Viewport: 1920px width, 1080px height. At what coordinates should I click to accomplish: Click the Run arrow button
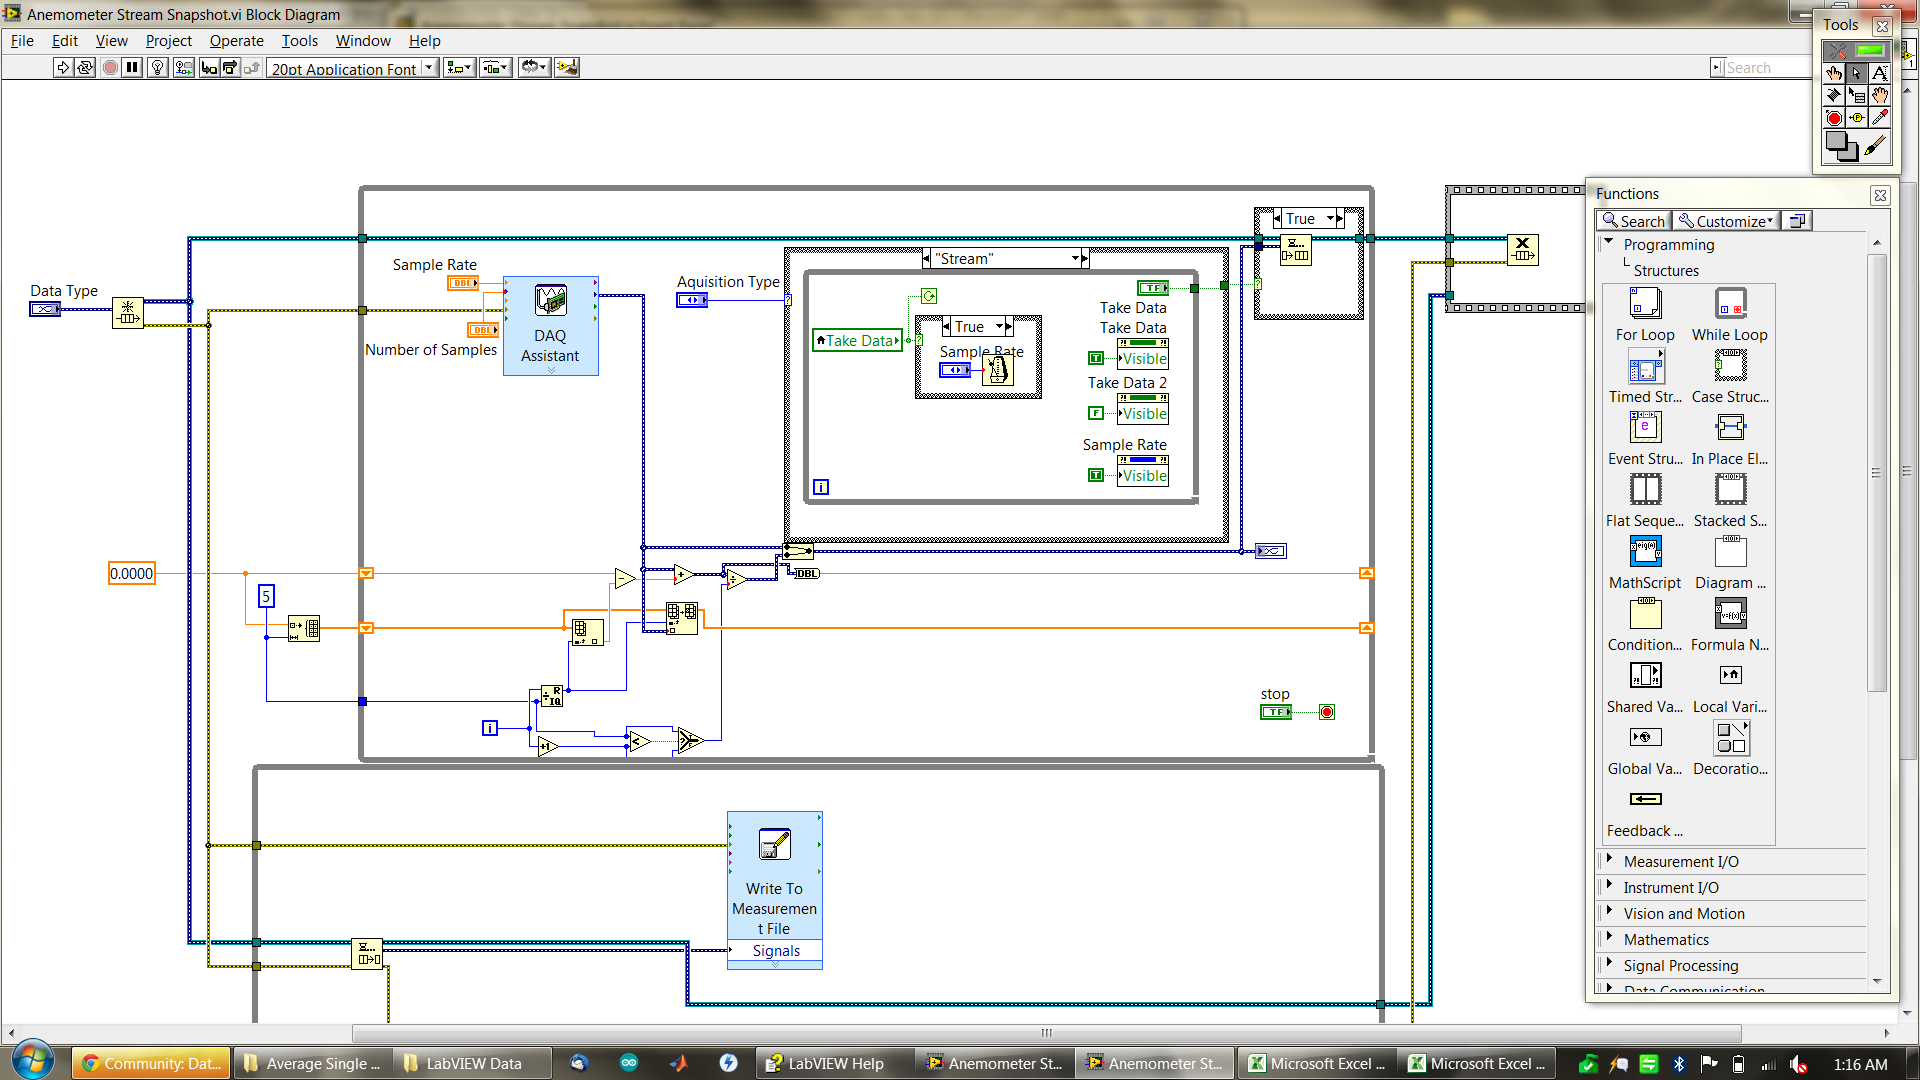[63, 68]
